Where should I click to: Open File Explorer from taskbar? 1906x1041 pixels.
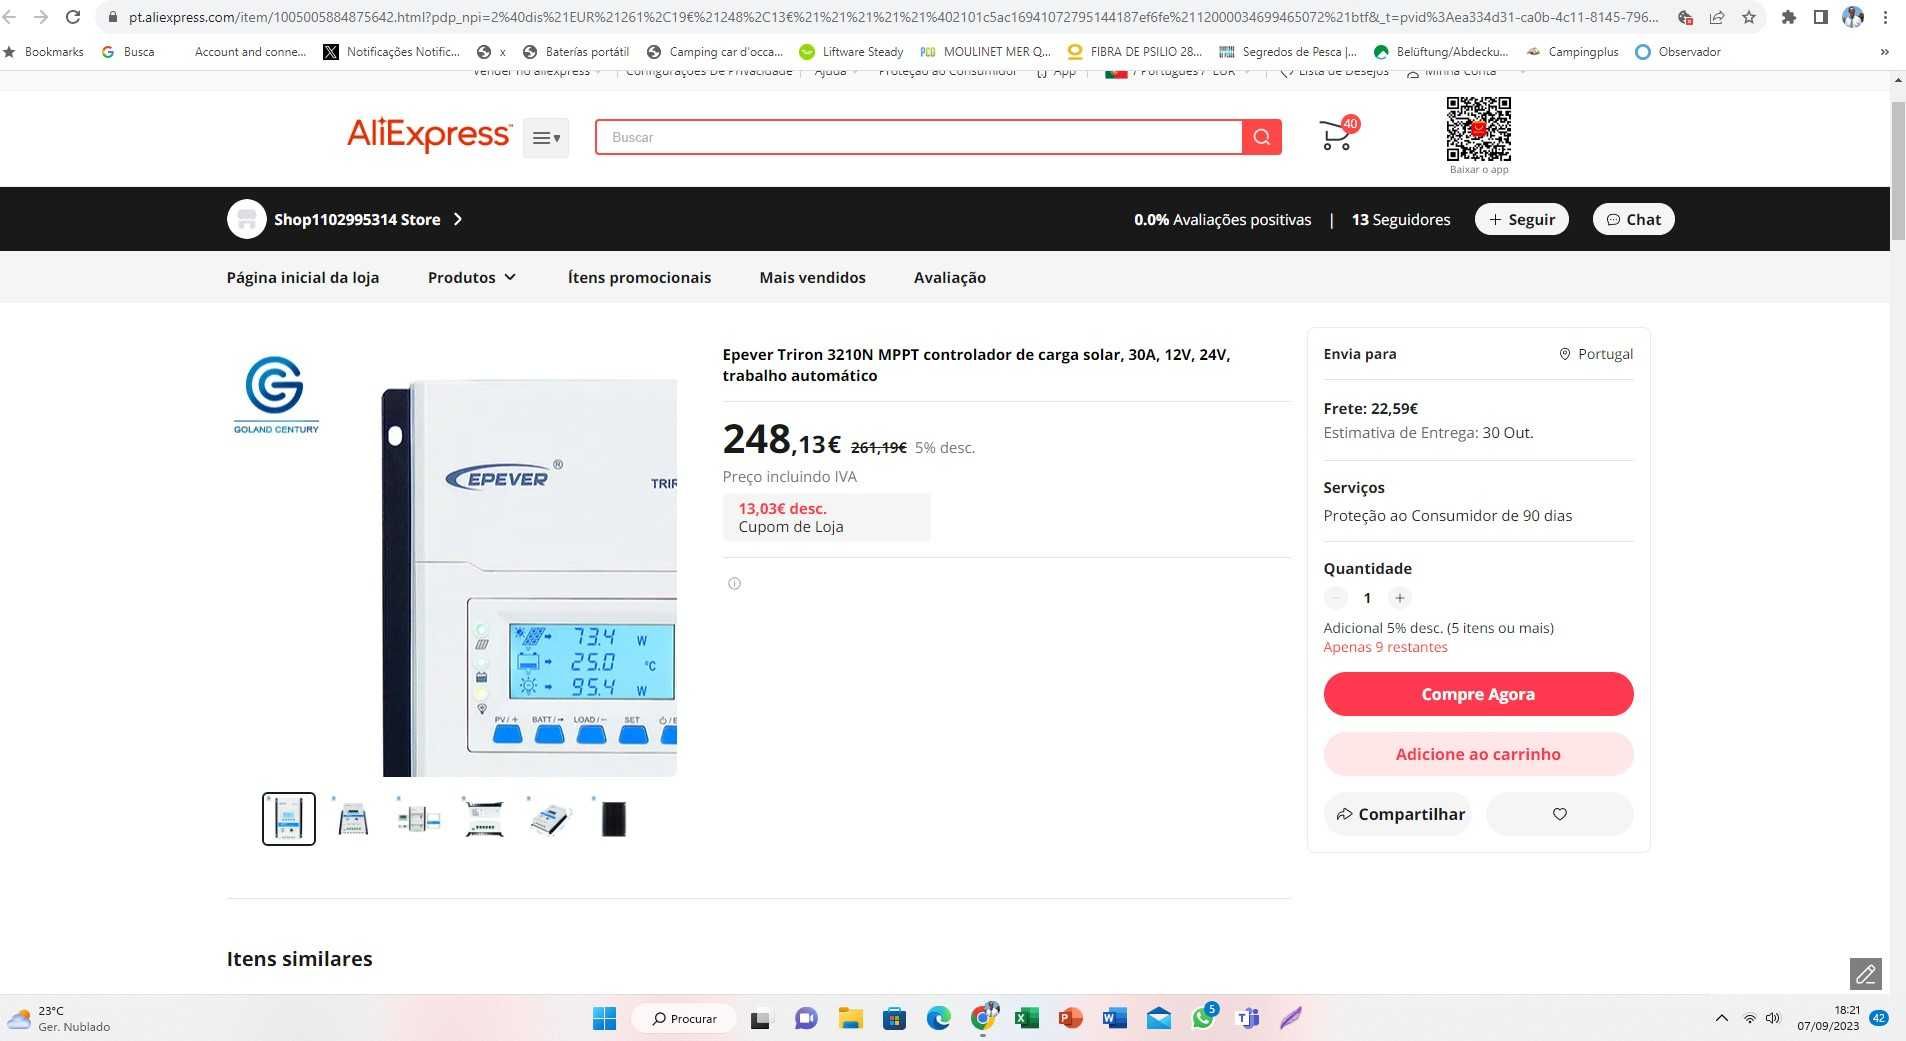(850, 1018)
